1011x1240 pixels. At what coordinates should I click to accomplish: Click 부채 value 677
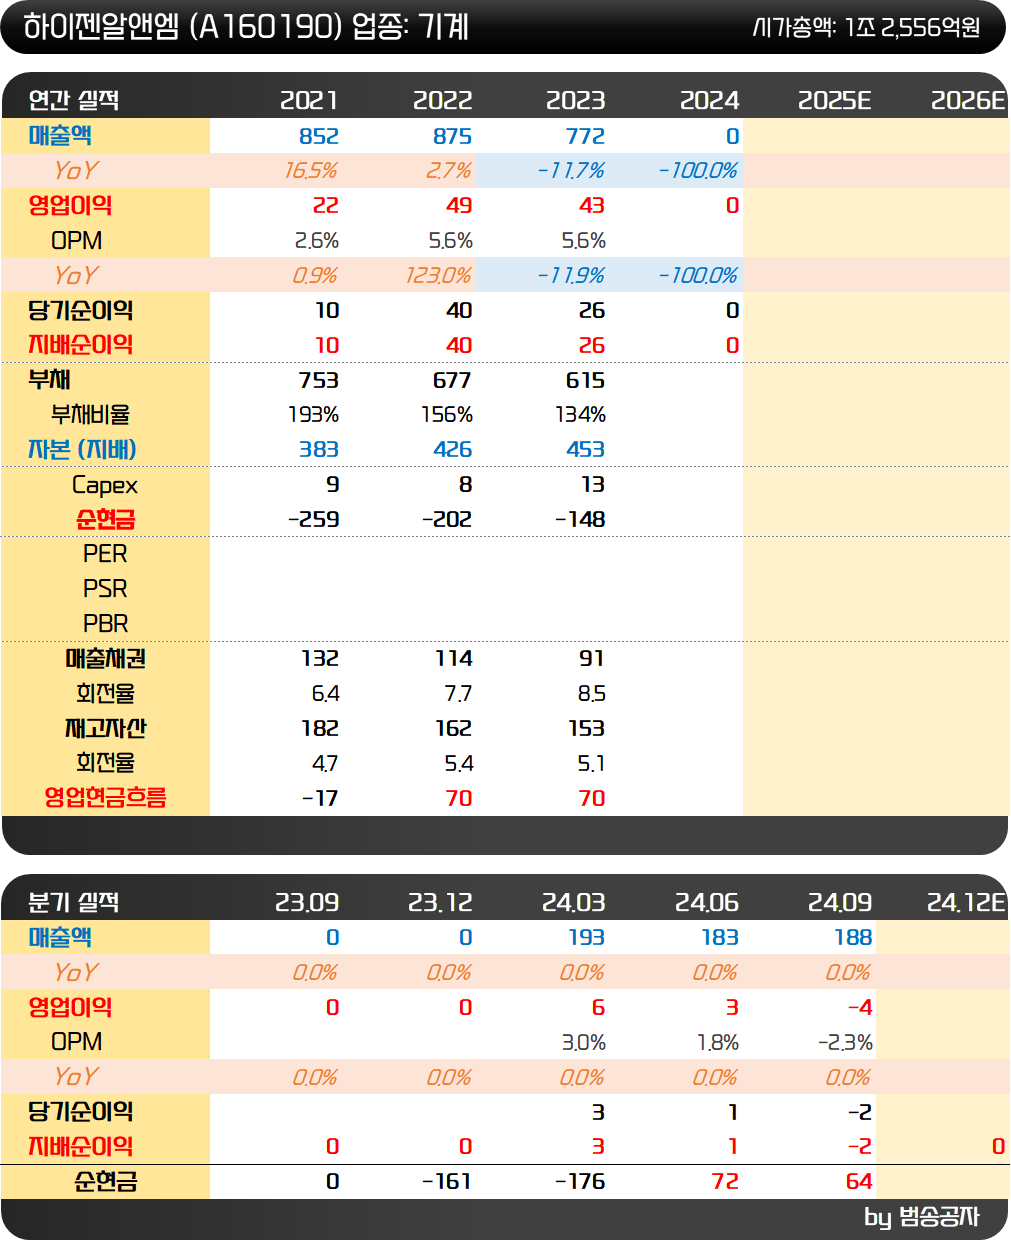(x=452, y=380)
